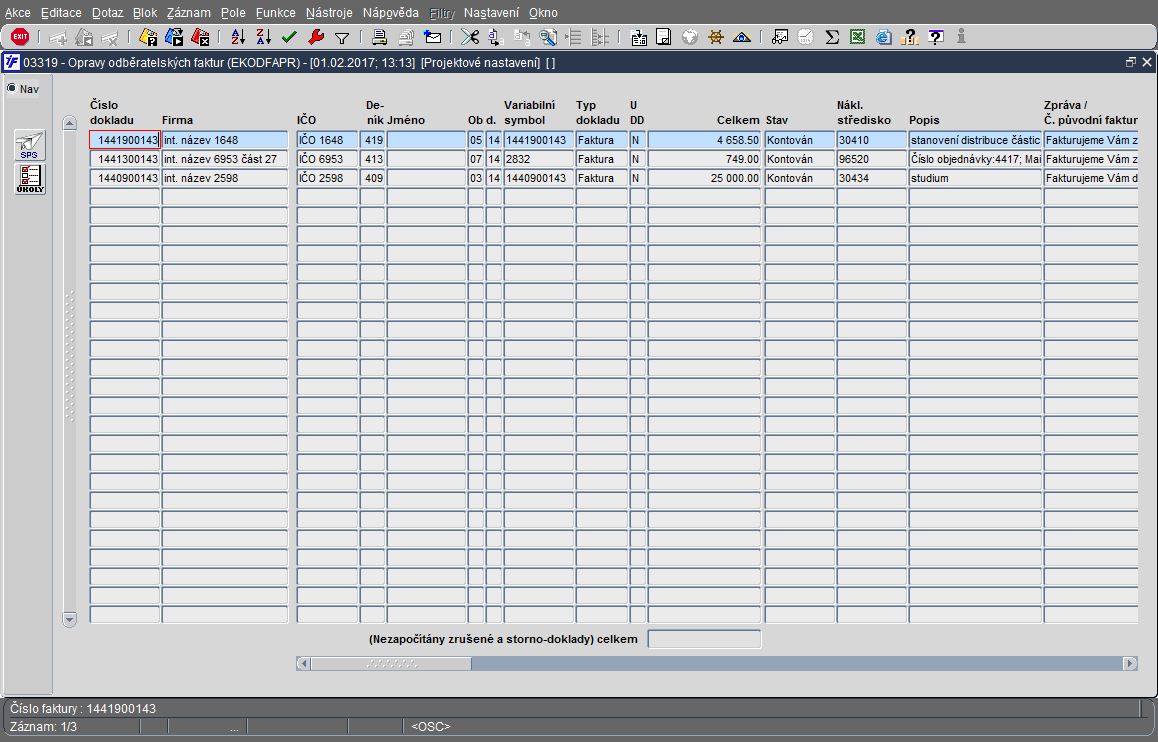The width and height of the screenshot is (1158, 742).
Task: Click the vertical scrollbar up arrow
Action: click(x=69, y=123)
